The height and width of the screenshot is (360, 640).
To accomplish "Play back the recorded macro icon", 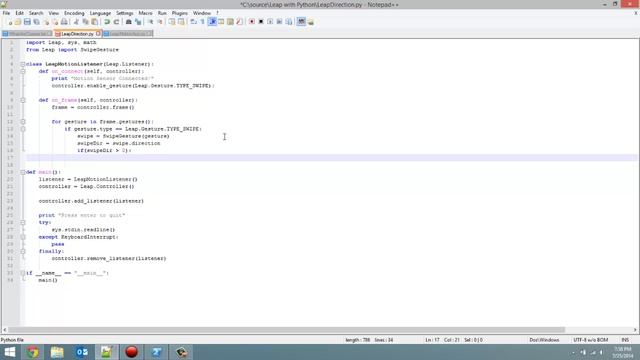I will 270,22.
